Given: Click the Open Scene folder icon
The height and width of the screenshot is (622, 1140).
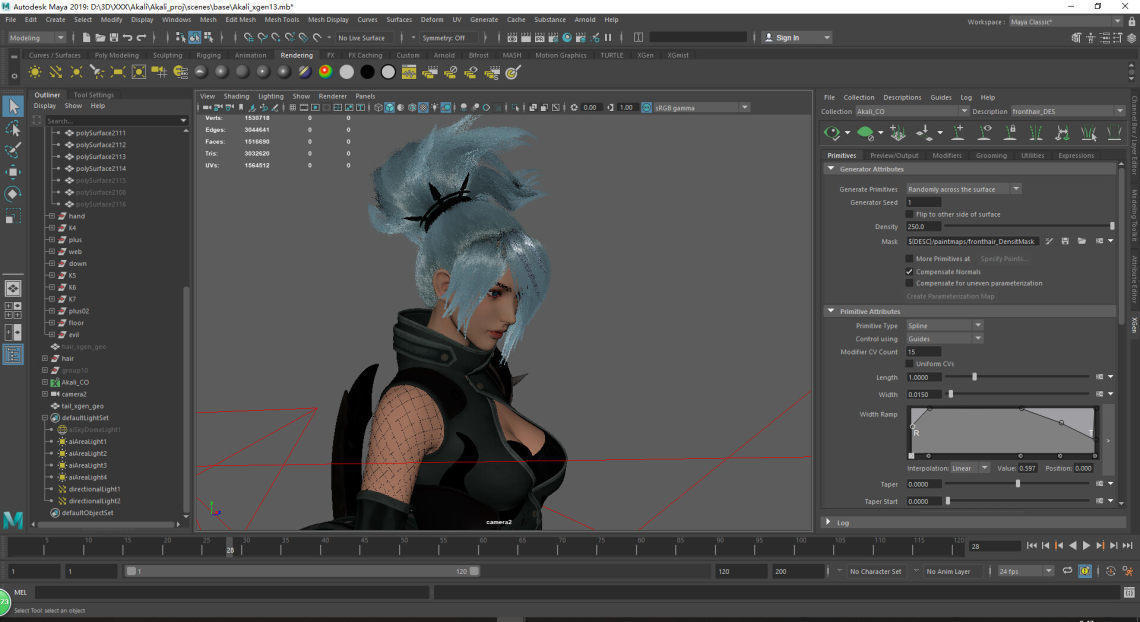Looking at the screenshot, I should tap(100, 38).
